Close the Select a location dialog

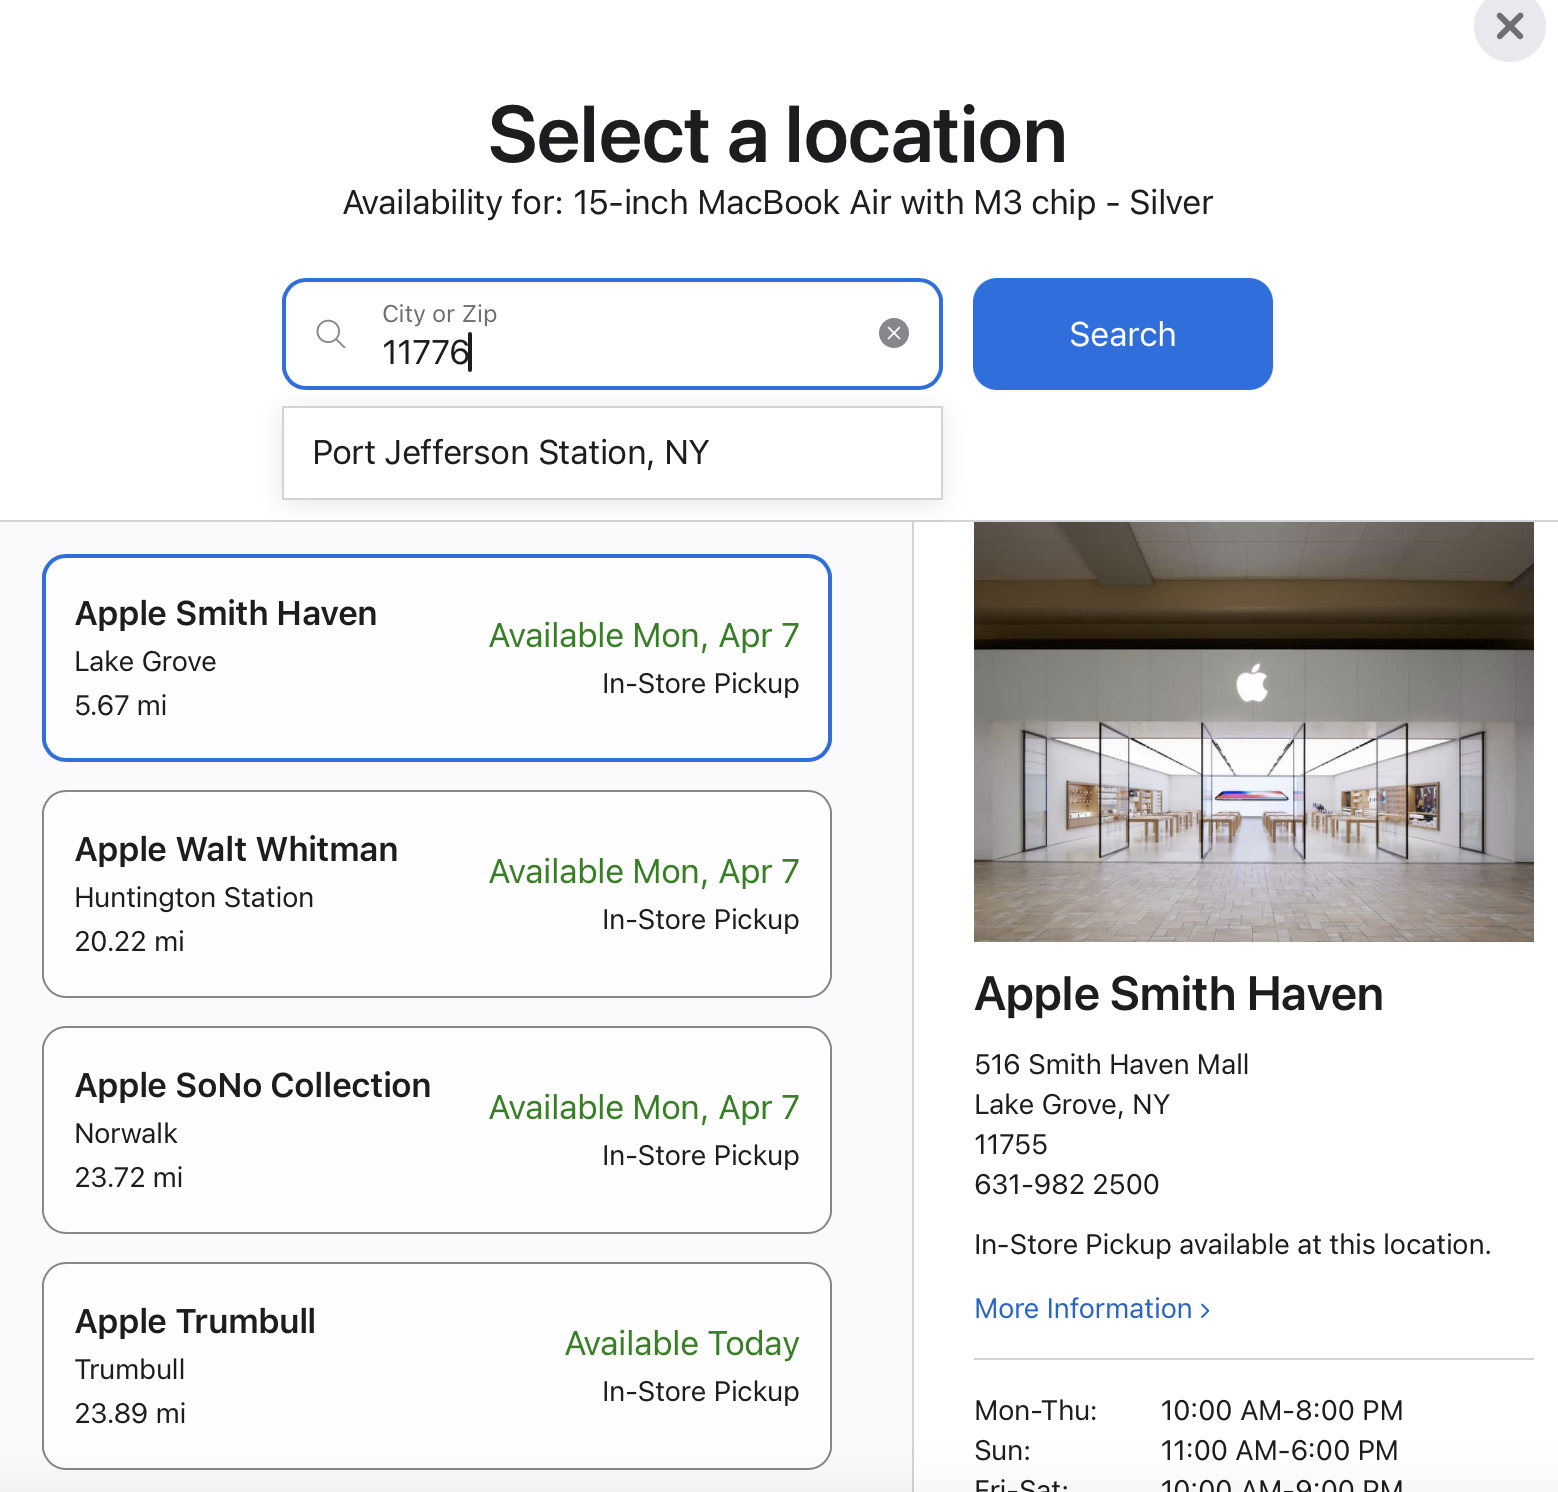(x=1509, y=26)
